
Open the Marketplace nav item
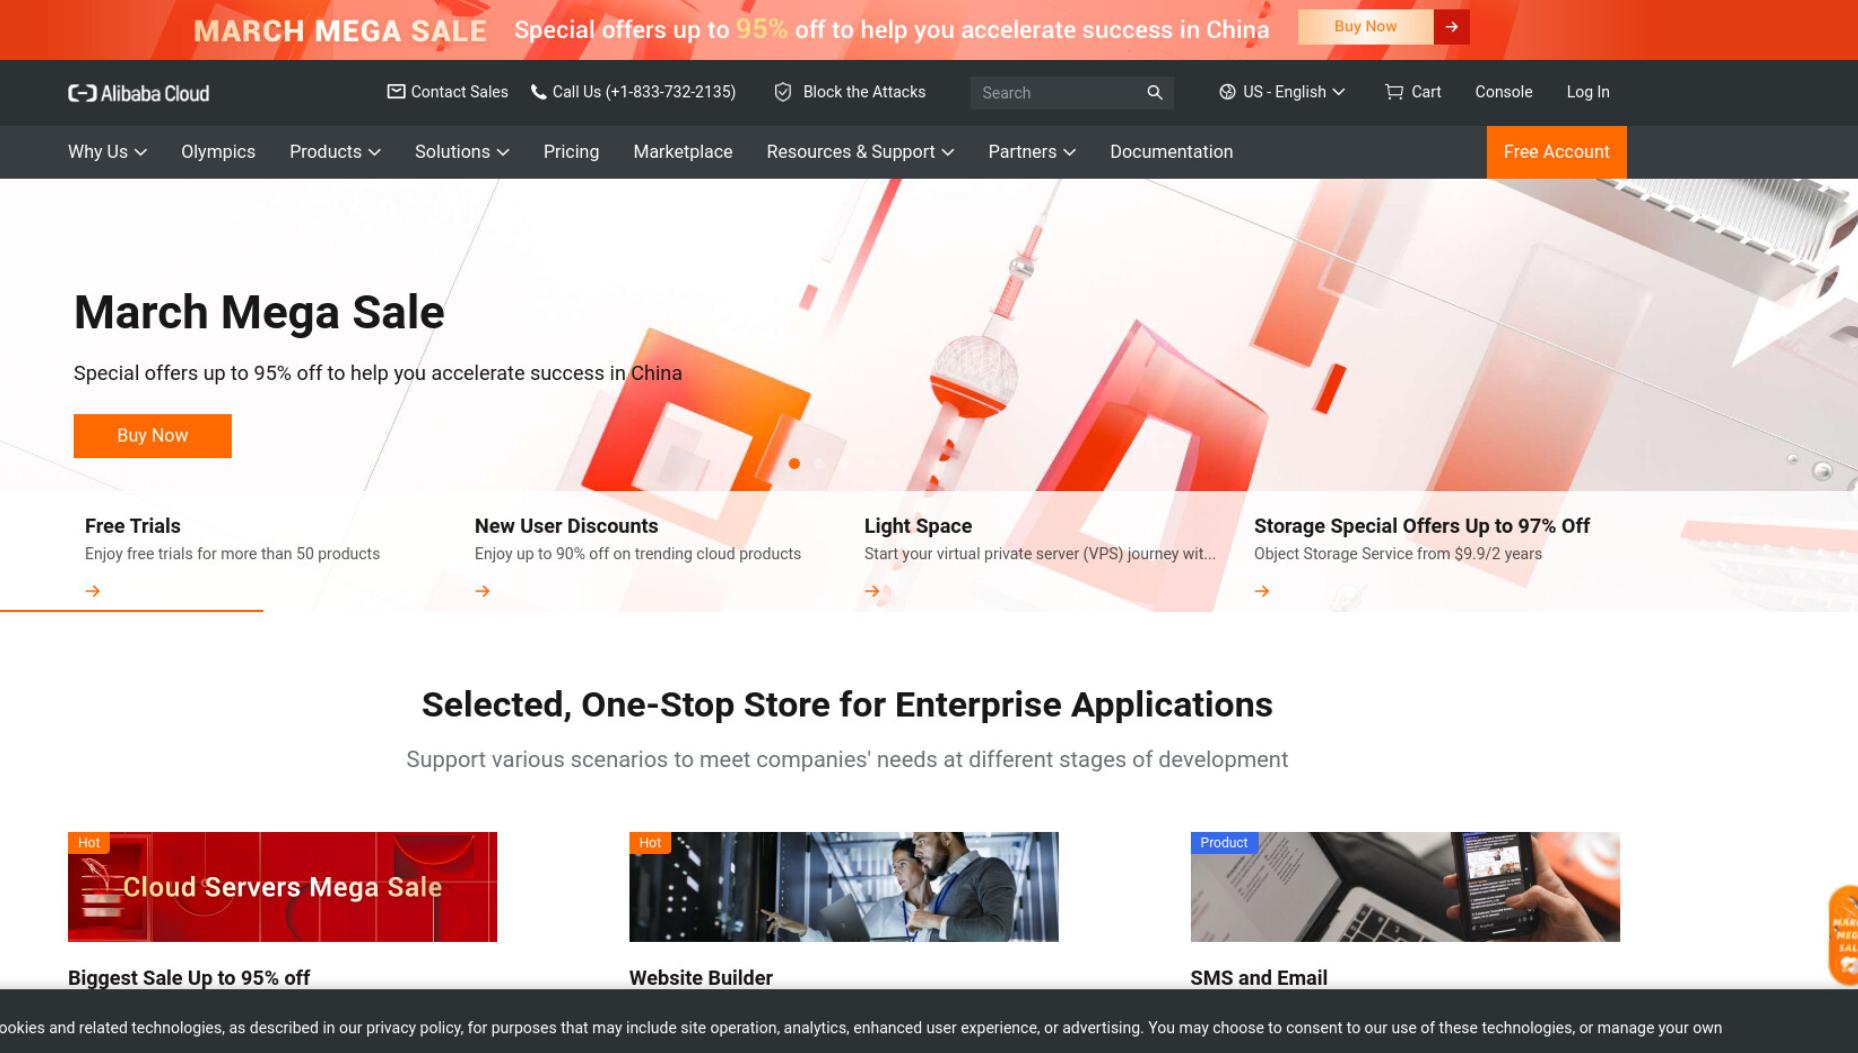pyautogui.click(x=683, y=152)
